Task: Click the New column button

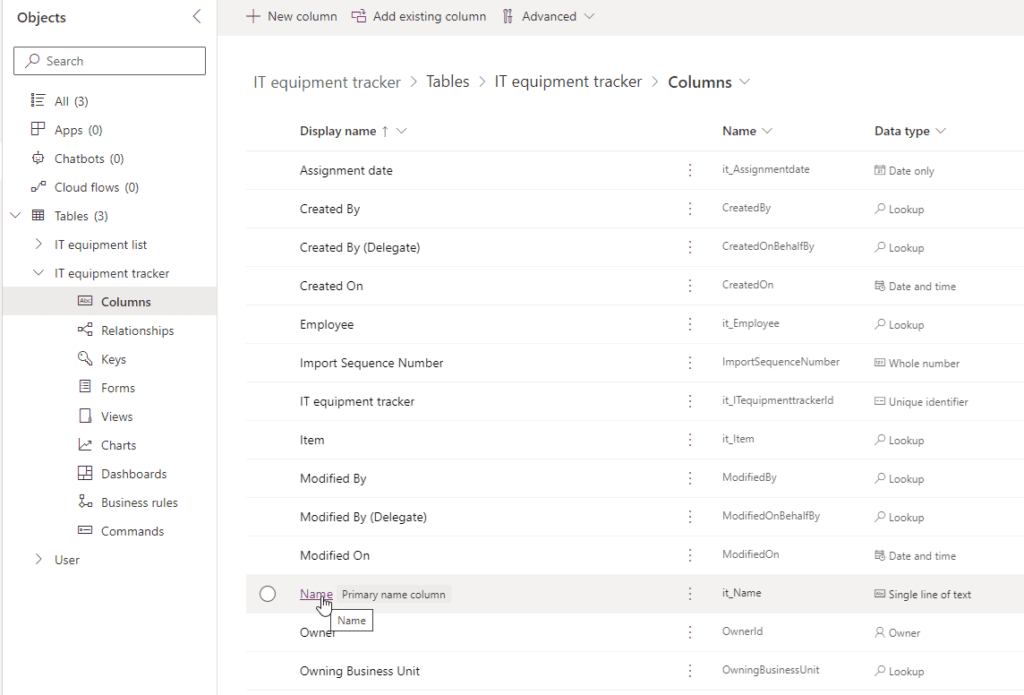Action: 291,17
